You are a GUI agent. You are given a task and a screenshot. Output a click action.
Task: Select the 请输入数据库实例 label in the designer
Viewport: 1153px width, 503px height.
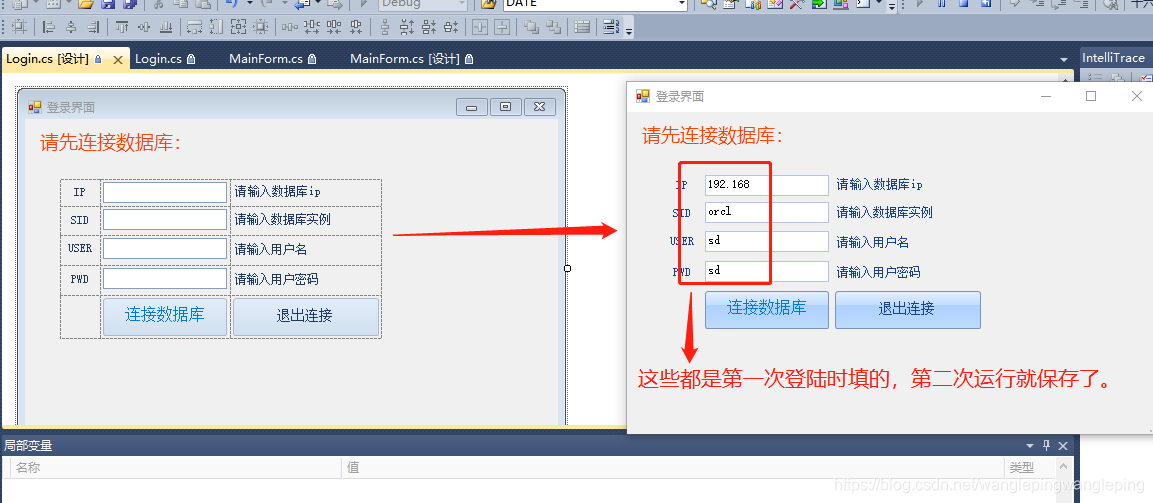tap(283, 220)
